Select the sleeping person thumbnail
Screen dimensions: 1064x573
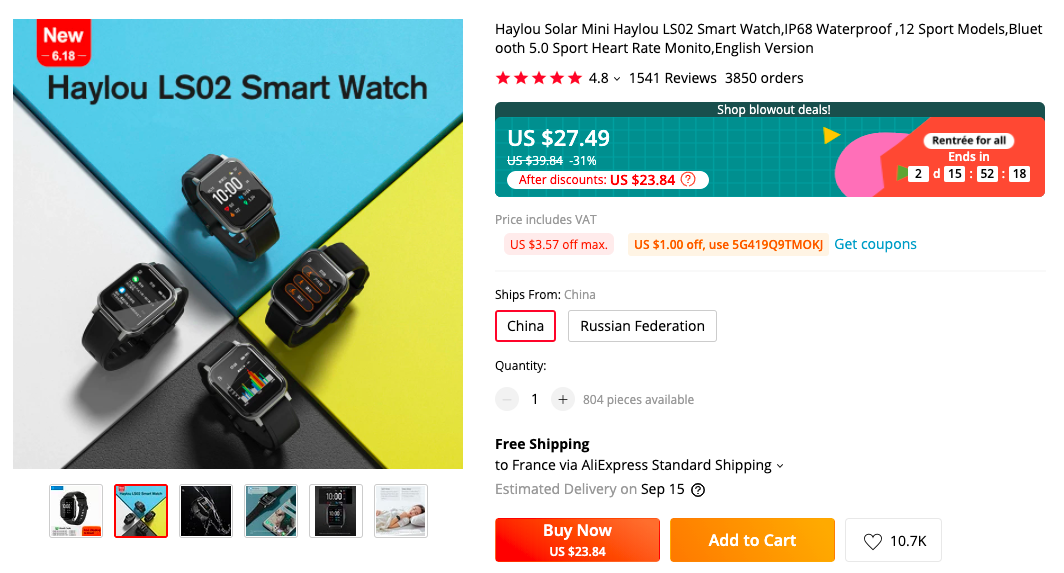pyautogui.click(x=401, y=511)
